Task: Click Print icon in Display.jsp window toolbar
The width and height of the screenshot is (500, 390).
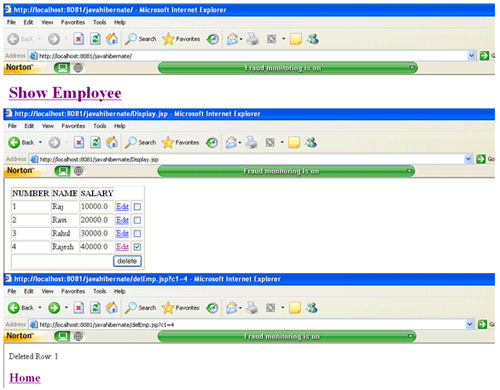Action: tap(251, 143)
